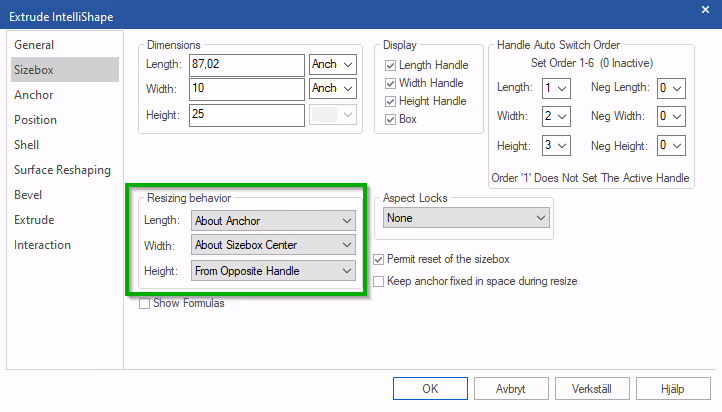This screenshot has width=722, height=412.
Task: Switch to the Extrude page
Action: pos(34,220)
